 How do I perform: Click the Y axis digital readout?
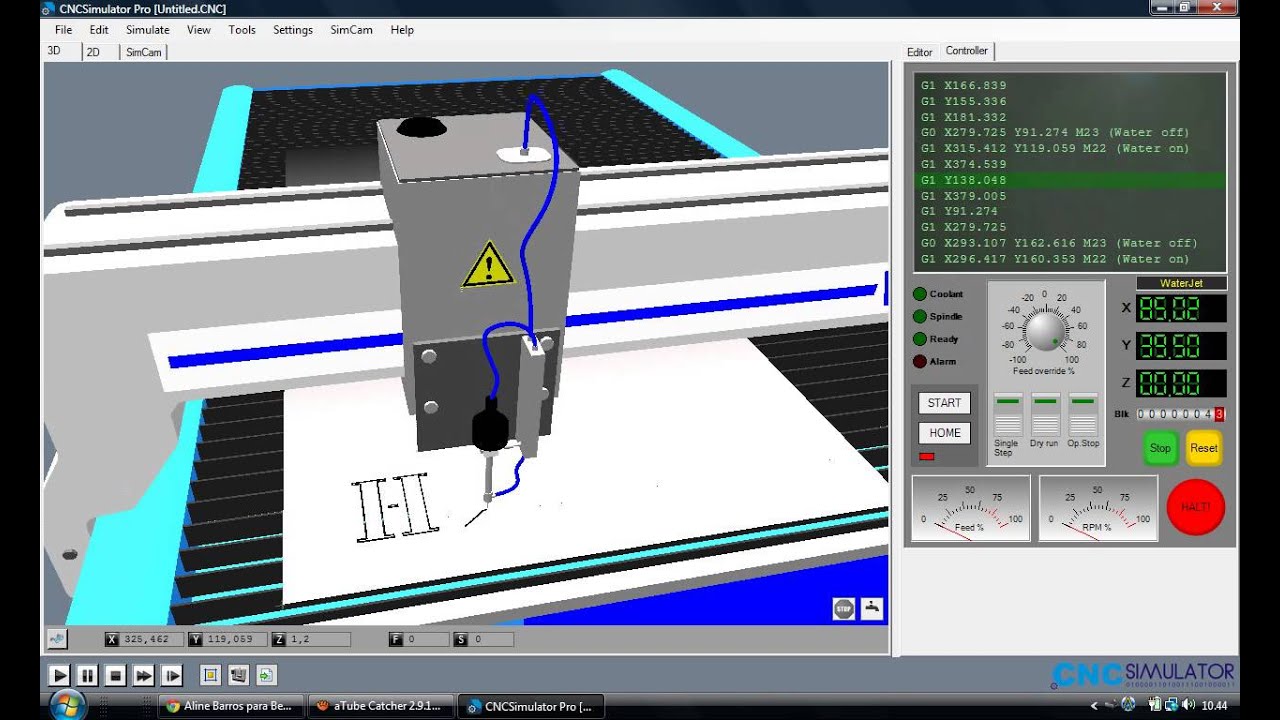pyautogui.click(x=1181, y=345)
